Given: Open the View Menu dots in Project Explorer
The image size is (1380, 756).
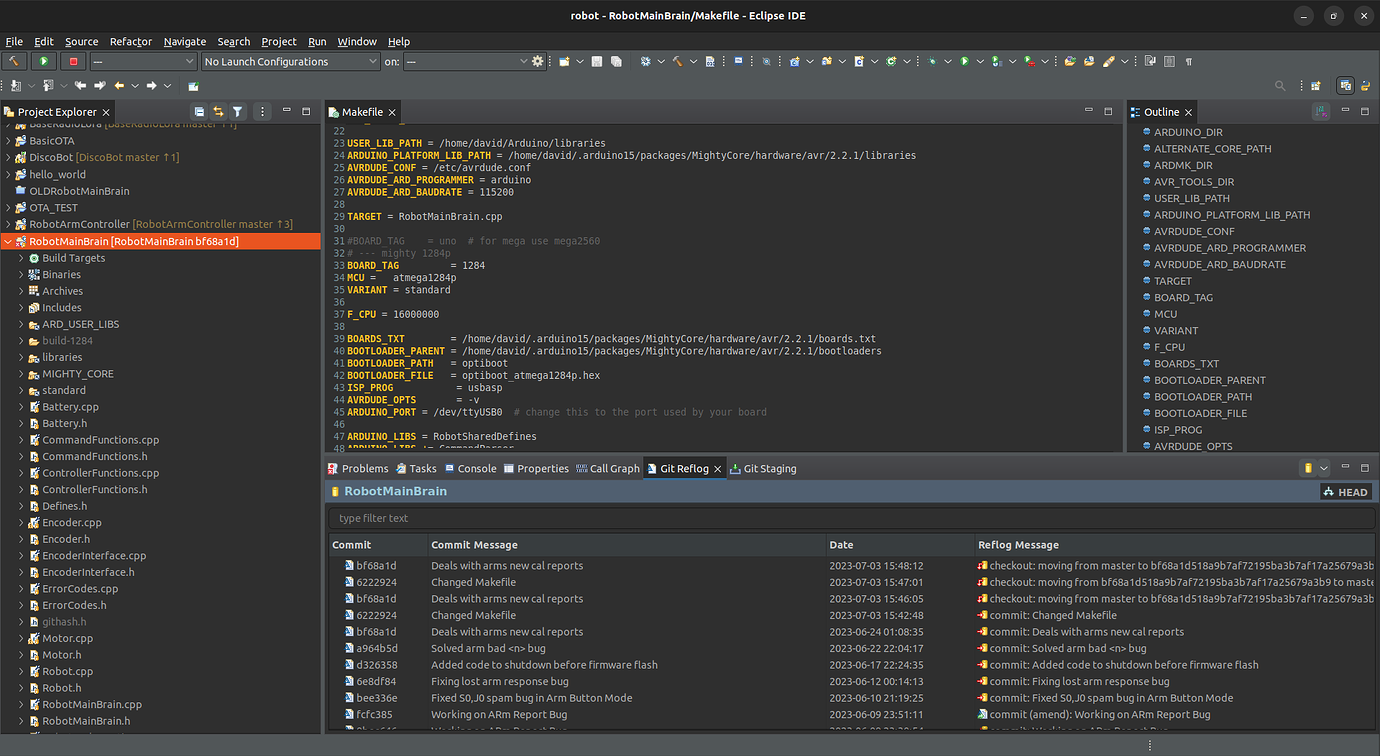Looking at the screenshot, I should coord(262,111).
